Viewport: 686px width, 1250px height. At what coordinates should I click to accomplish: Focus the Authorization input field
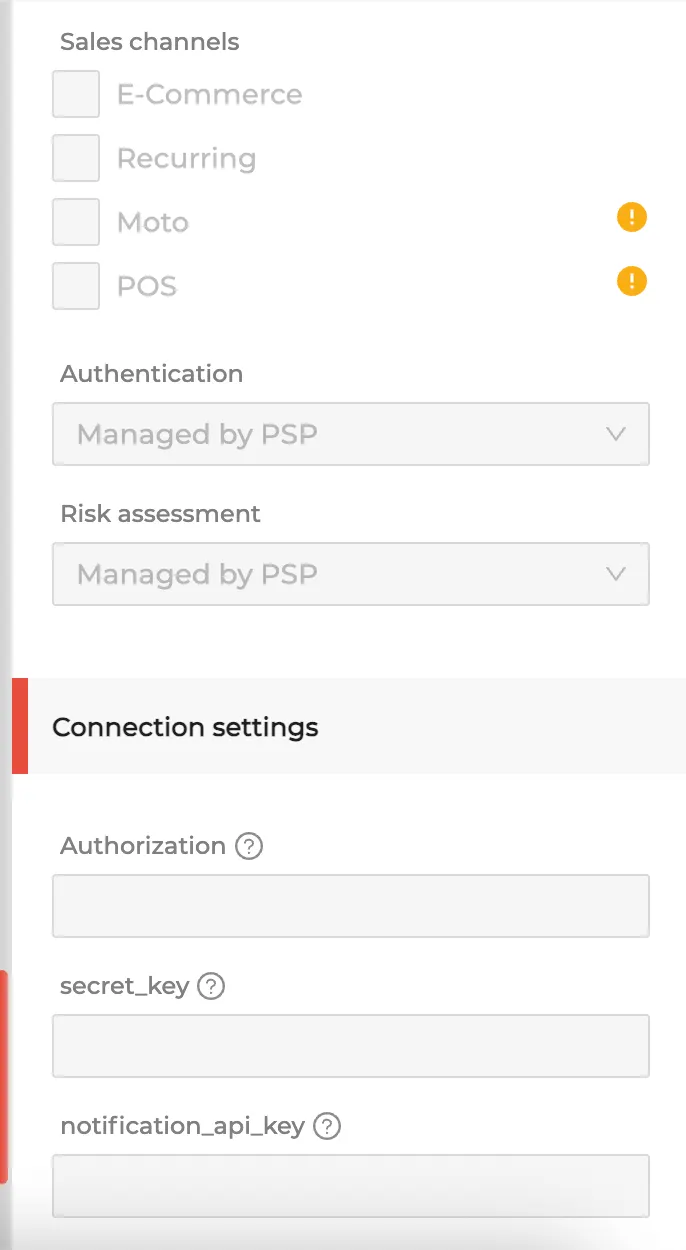click(350, 906)
